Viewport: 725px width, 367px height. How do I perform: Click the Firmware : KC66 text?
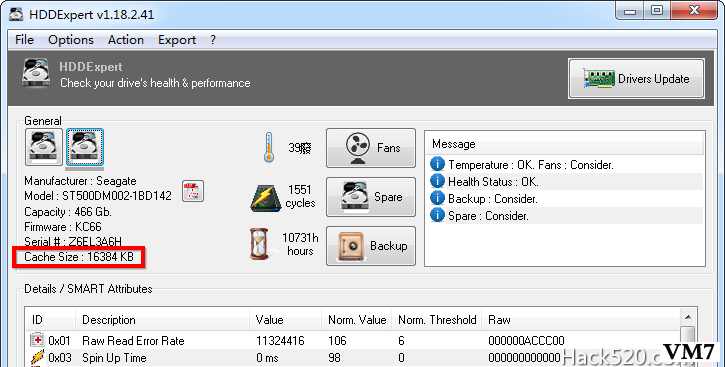point(63,227)
